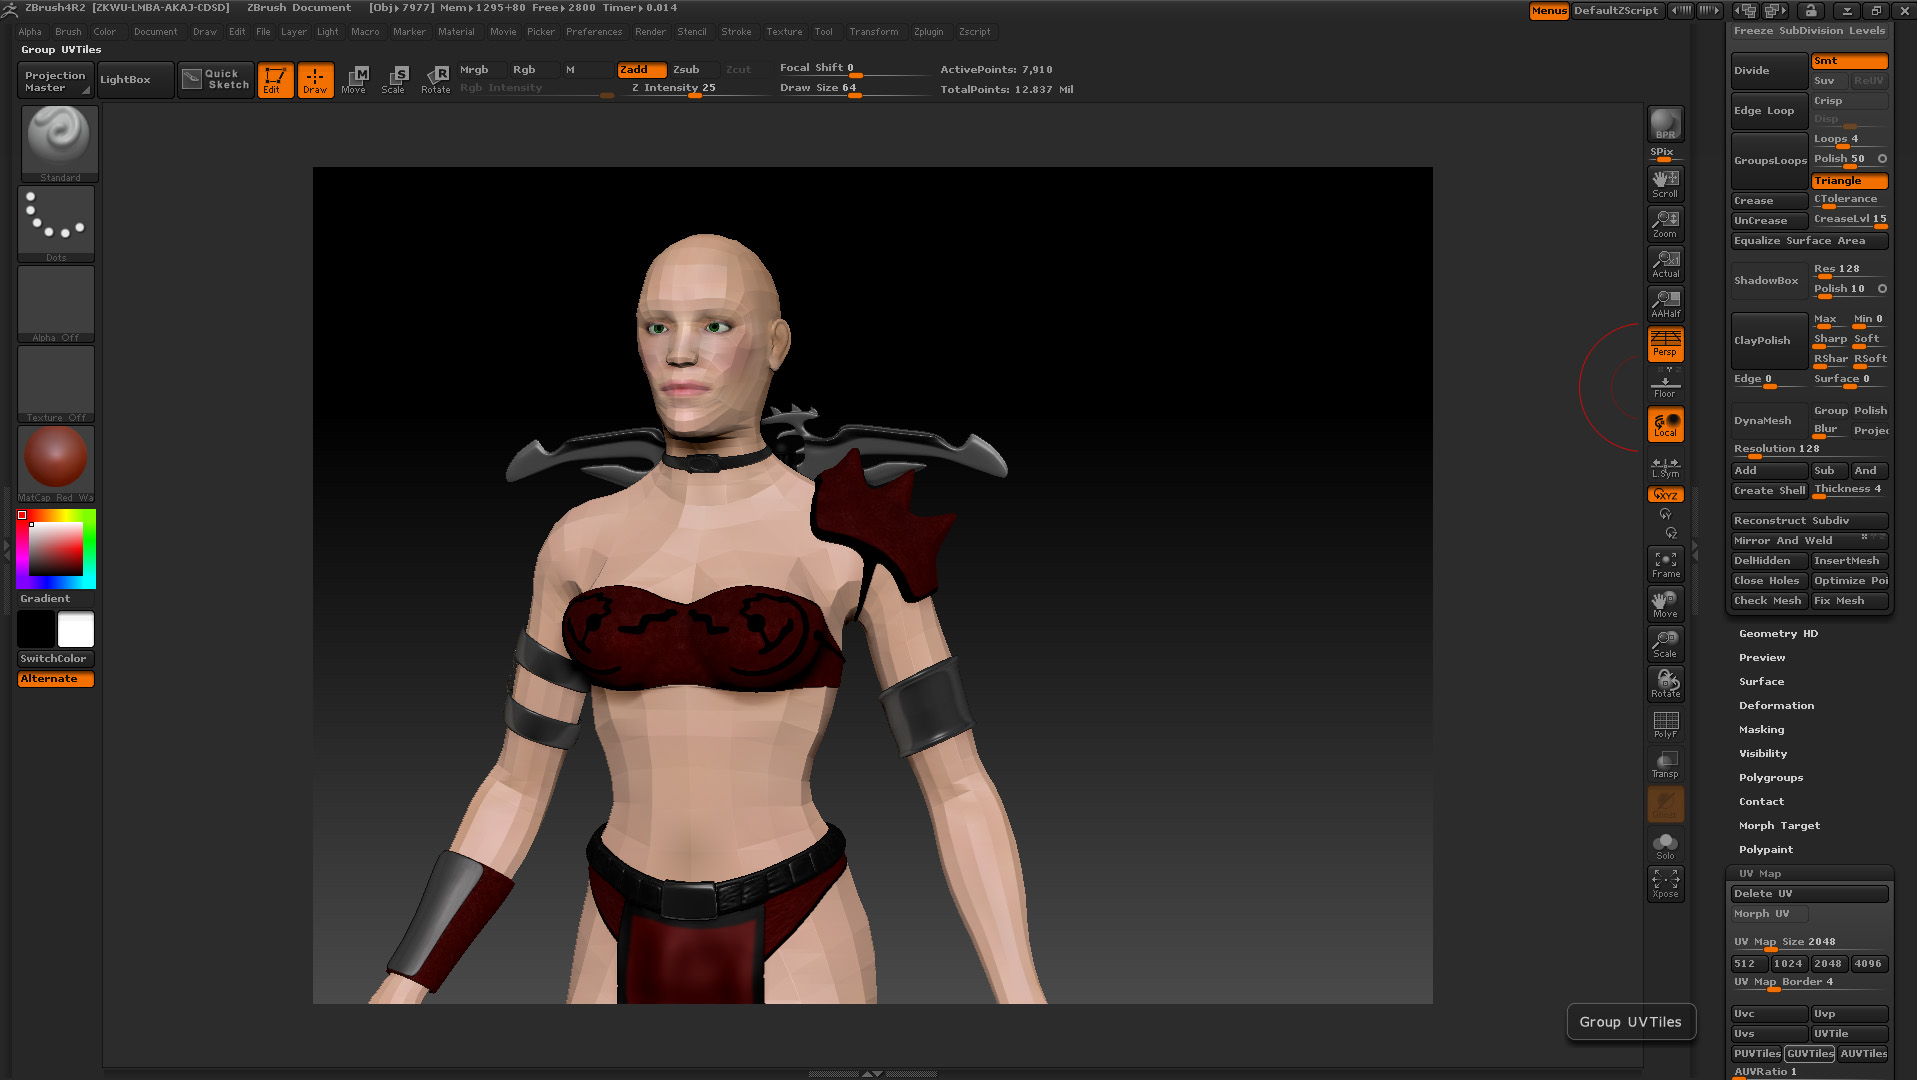The width and height of the screenshot is (1917, 1080).
Task: Expand the Deformation section
Action: pyautogui.click(x=1775, y=706)
